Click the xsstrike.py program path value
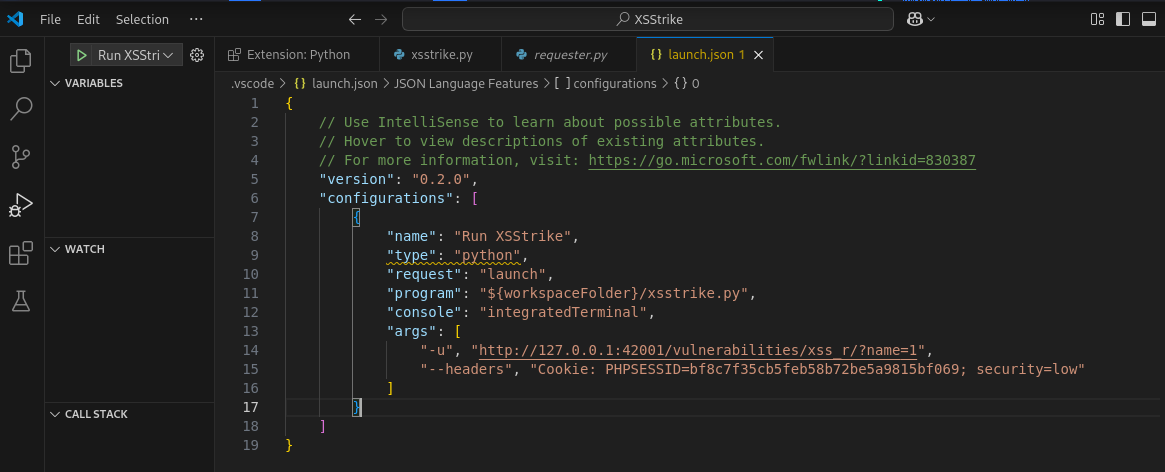This screenshot has width=1165, height=472. click(613, 293)
